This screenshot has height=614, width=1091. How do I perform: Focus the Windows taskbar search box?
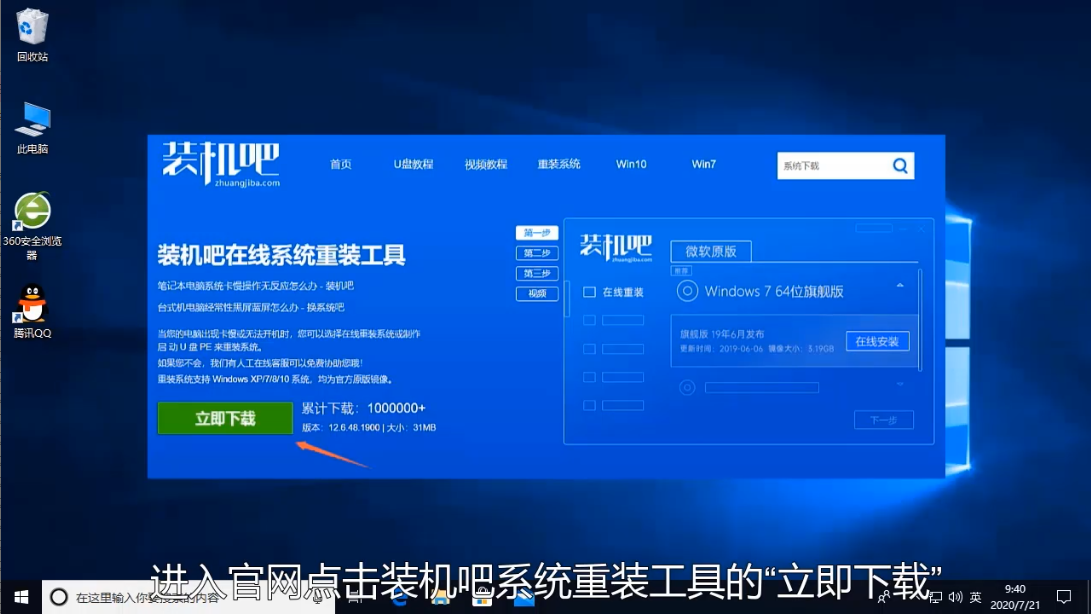[x=189, y=597]
